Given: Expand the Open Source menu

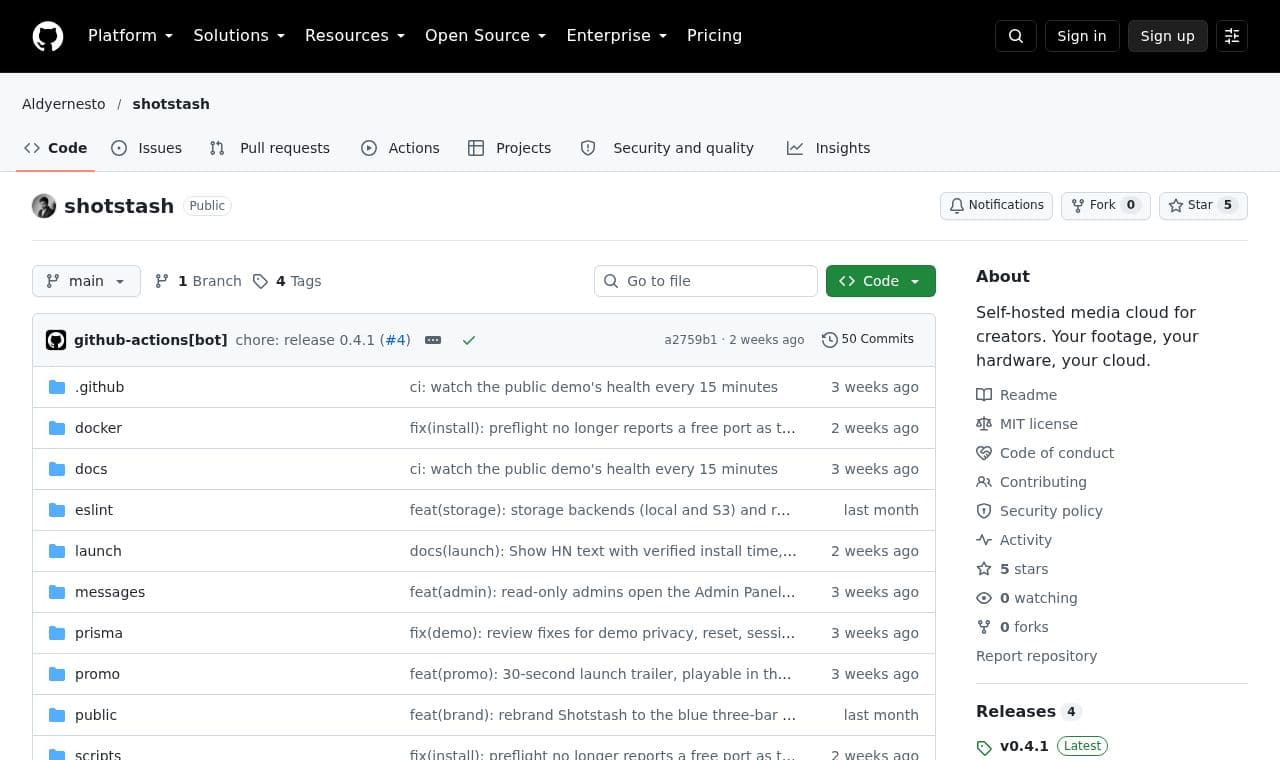Looking at the screenshot, I should click(x=486, y=36).
